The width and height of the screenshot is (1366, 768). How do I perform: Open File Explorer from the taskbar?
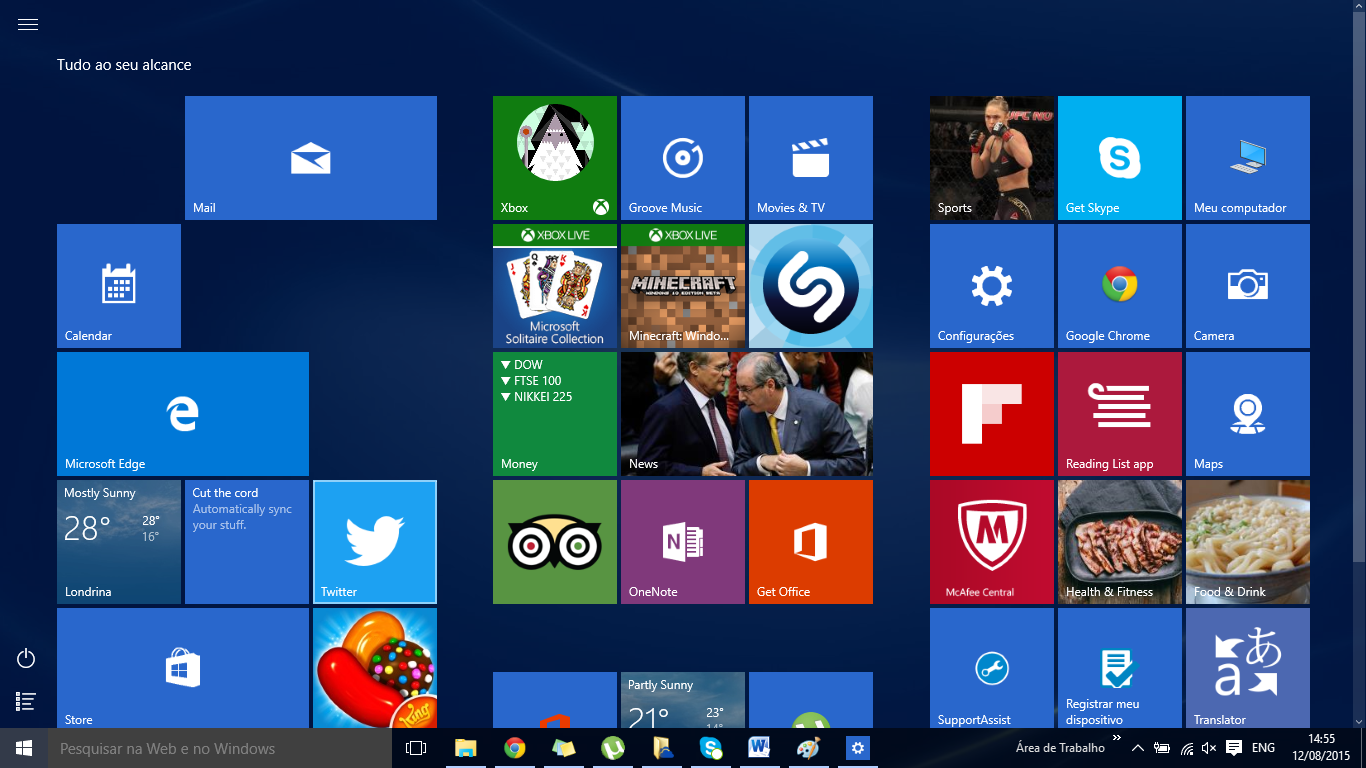(x=466, y=748)
